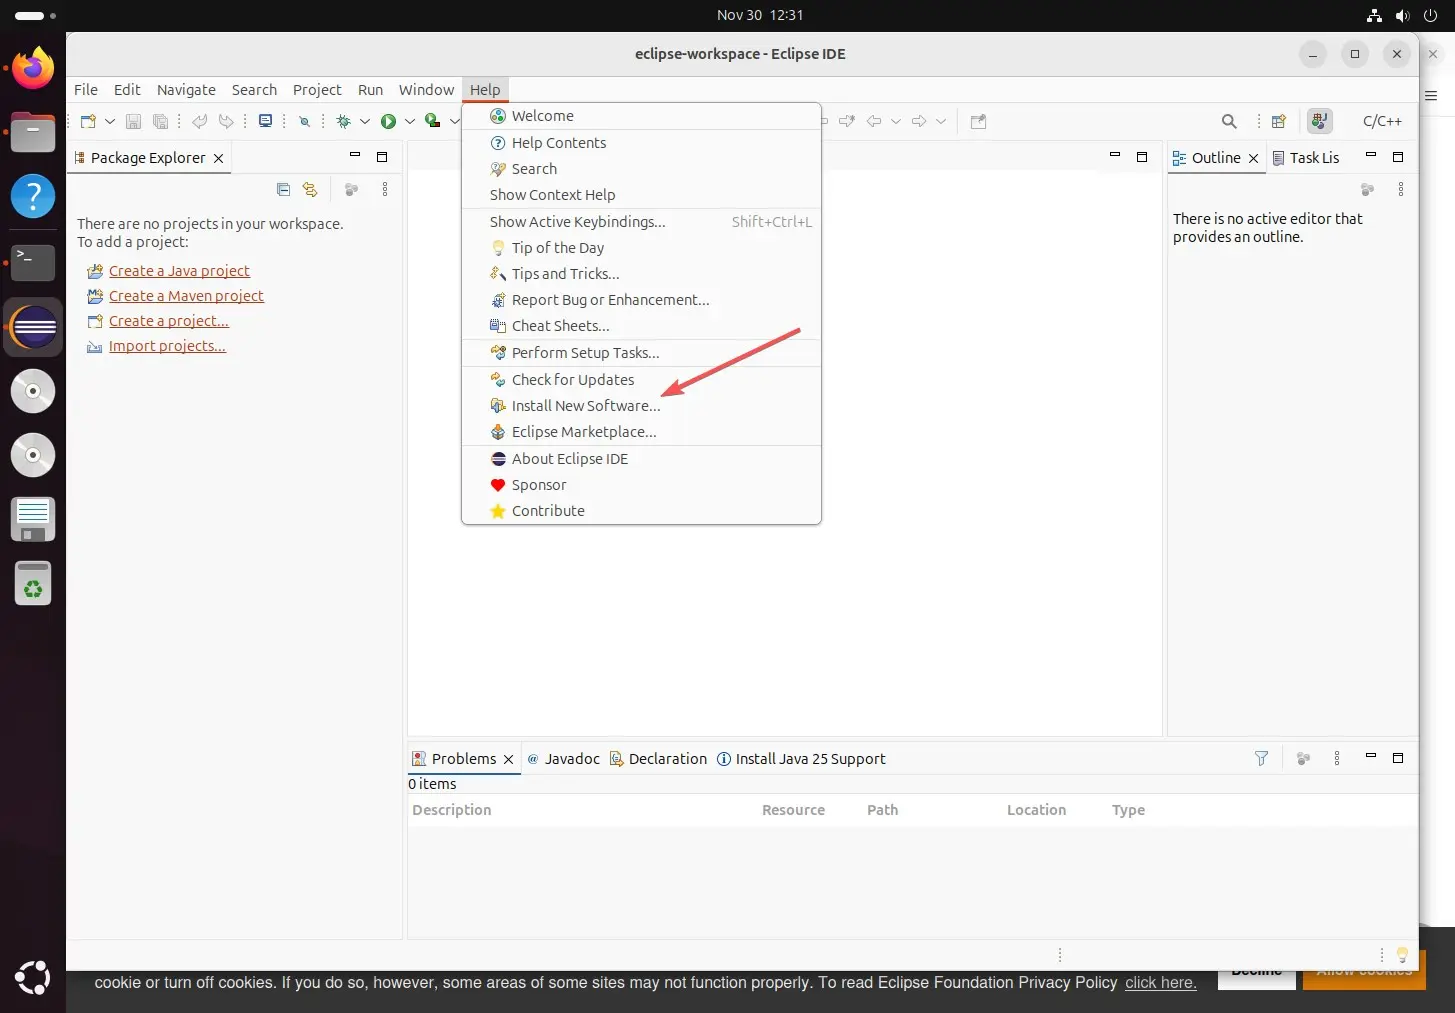Viewport: 1455px width, 1013px height.
Task: Open the Window menu
Action: 426,90
